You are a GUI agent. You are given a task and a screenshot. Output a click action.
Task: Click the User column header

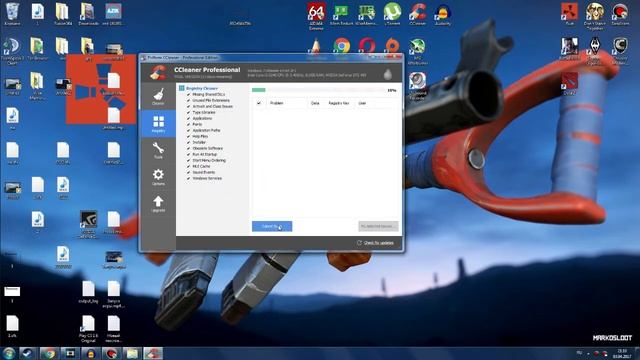(x=362, y=103)
